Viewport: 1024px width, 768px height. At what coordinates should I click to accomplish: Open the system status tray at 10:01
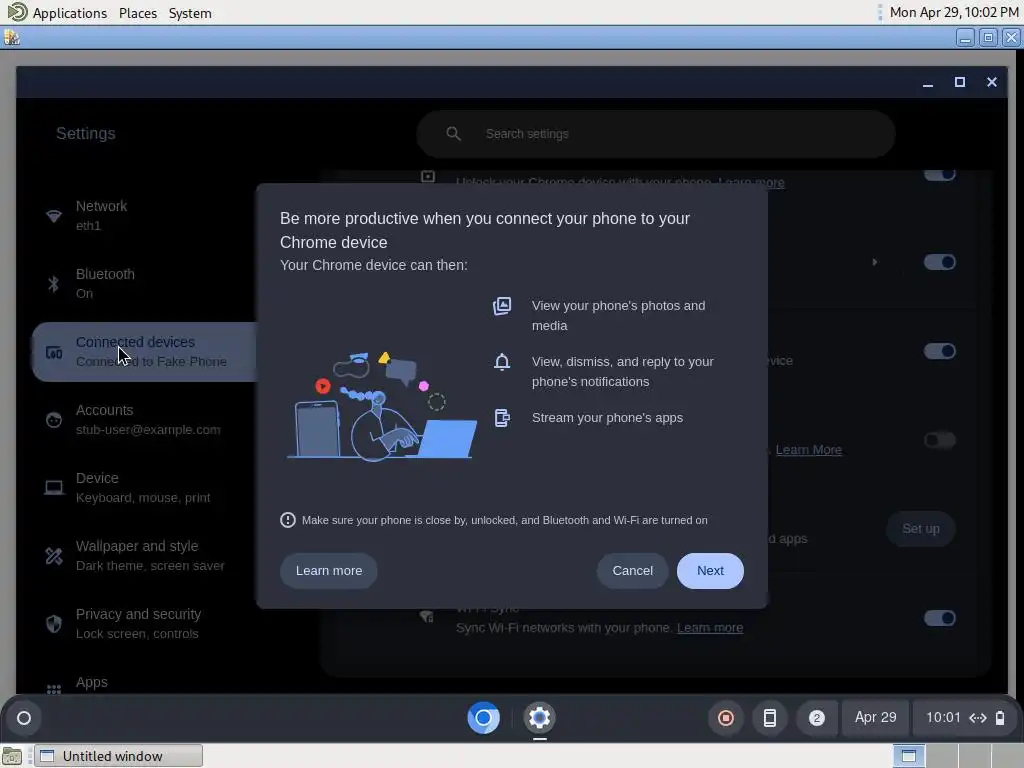coord(965,718)
